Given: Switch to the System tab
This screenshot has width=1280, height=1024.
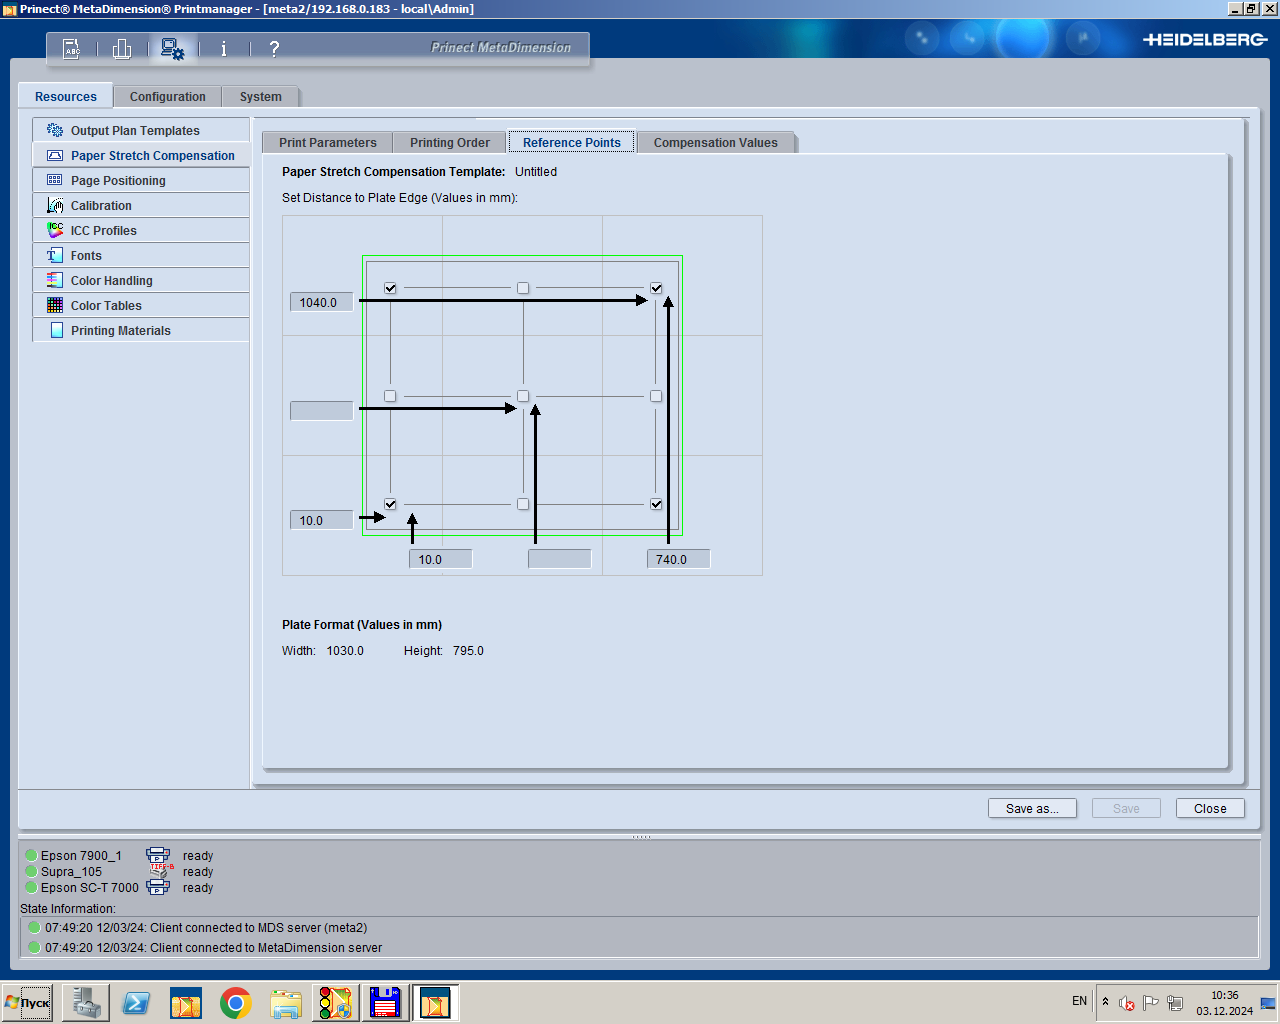Looking at the screenshot, I should 261,96.
